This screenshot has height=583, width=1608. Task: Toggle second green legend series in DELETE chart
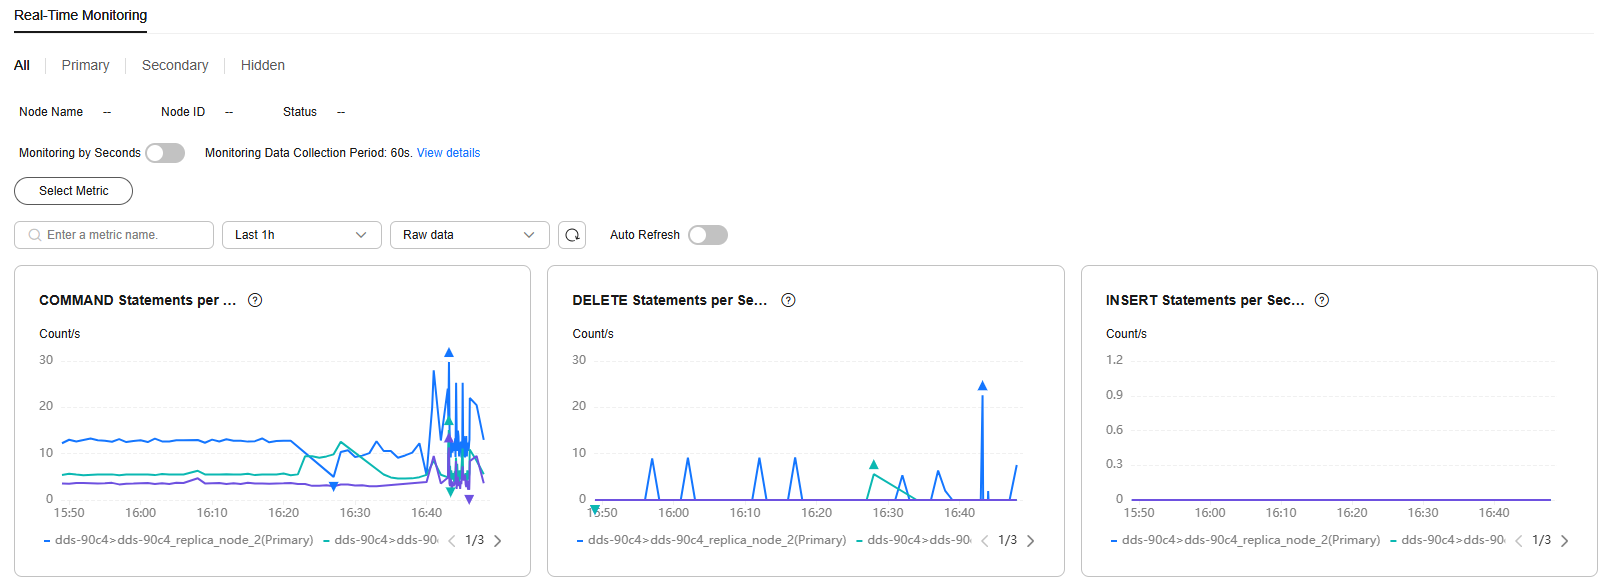[914, 540]
